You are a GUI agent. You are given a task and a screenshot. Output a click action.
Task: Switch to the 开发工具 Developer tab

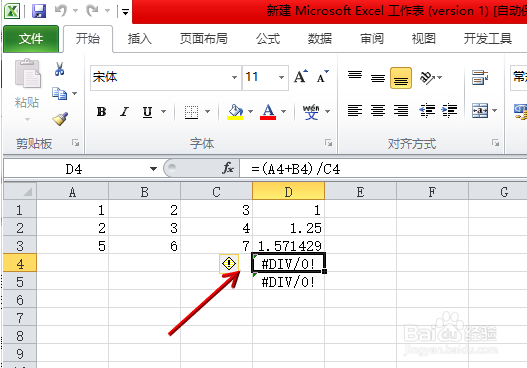(x=488, y=39)
